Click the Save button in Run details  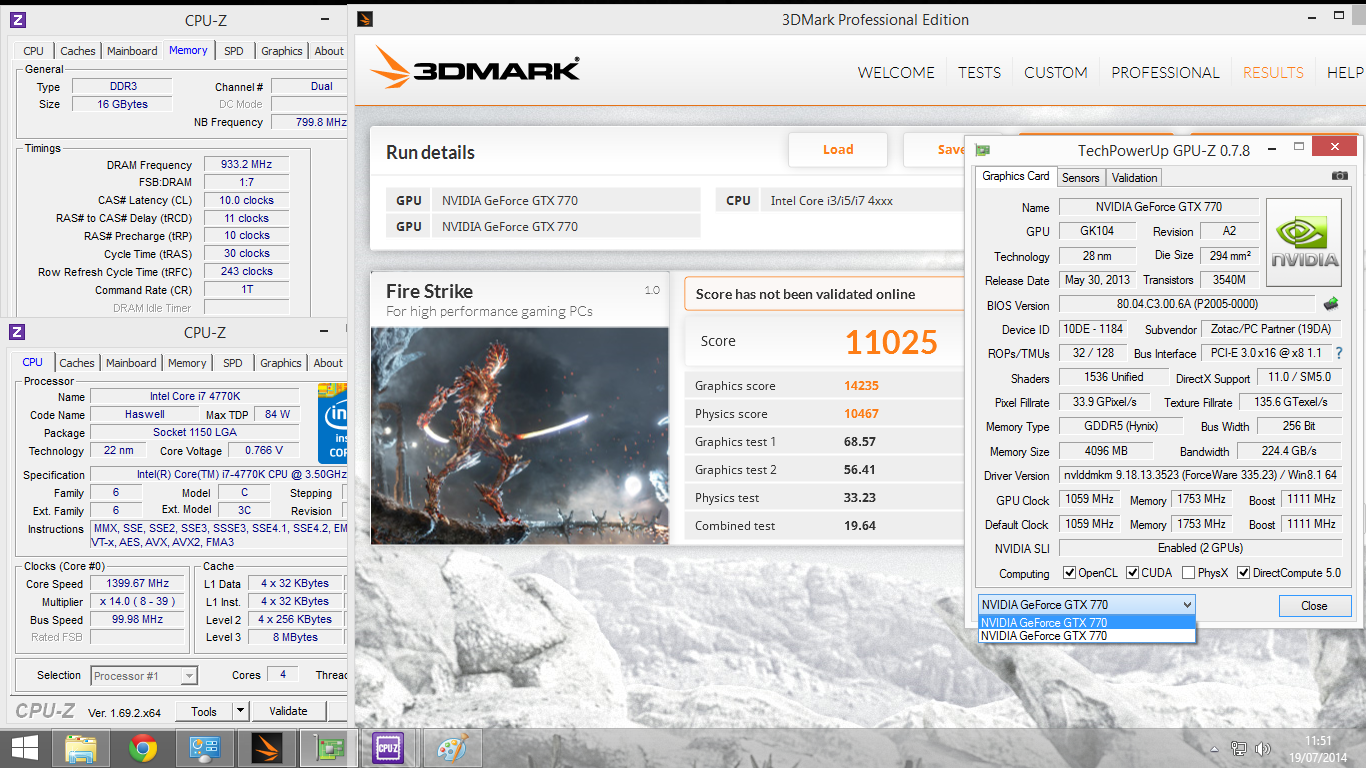(935, 149)
